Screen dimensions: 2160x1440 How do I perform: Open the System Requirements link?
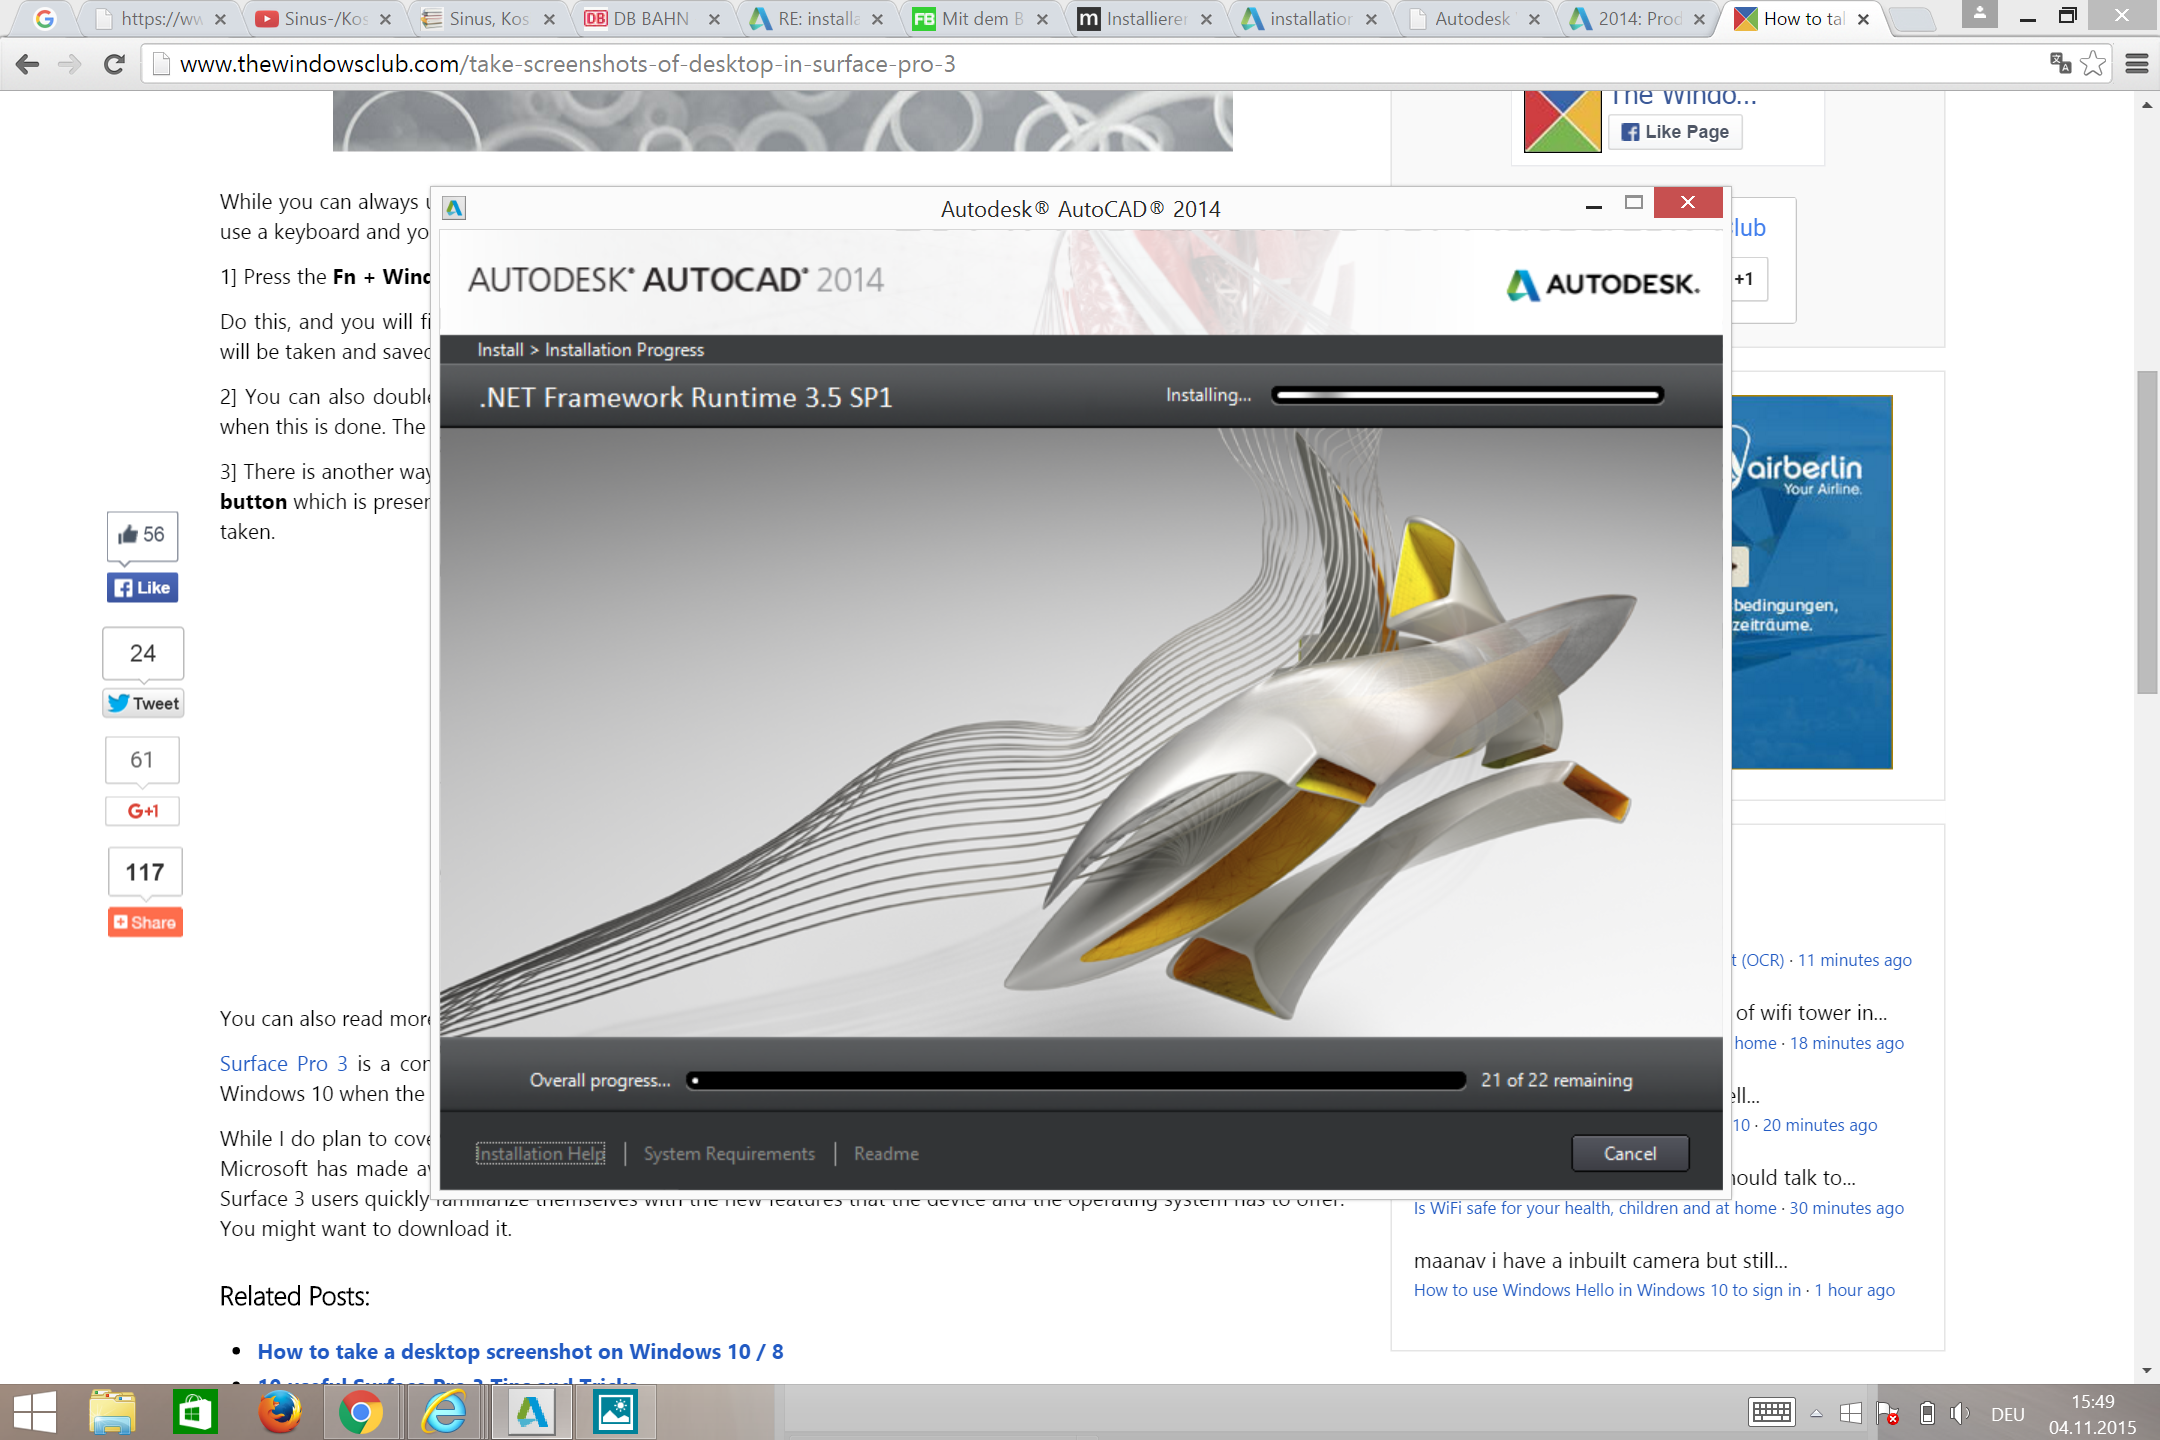728,1153
